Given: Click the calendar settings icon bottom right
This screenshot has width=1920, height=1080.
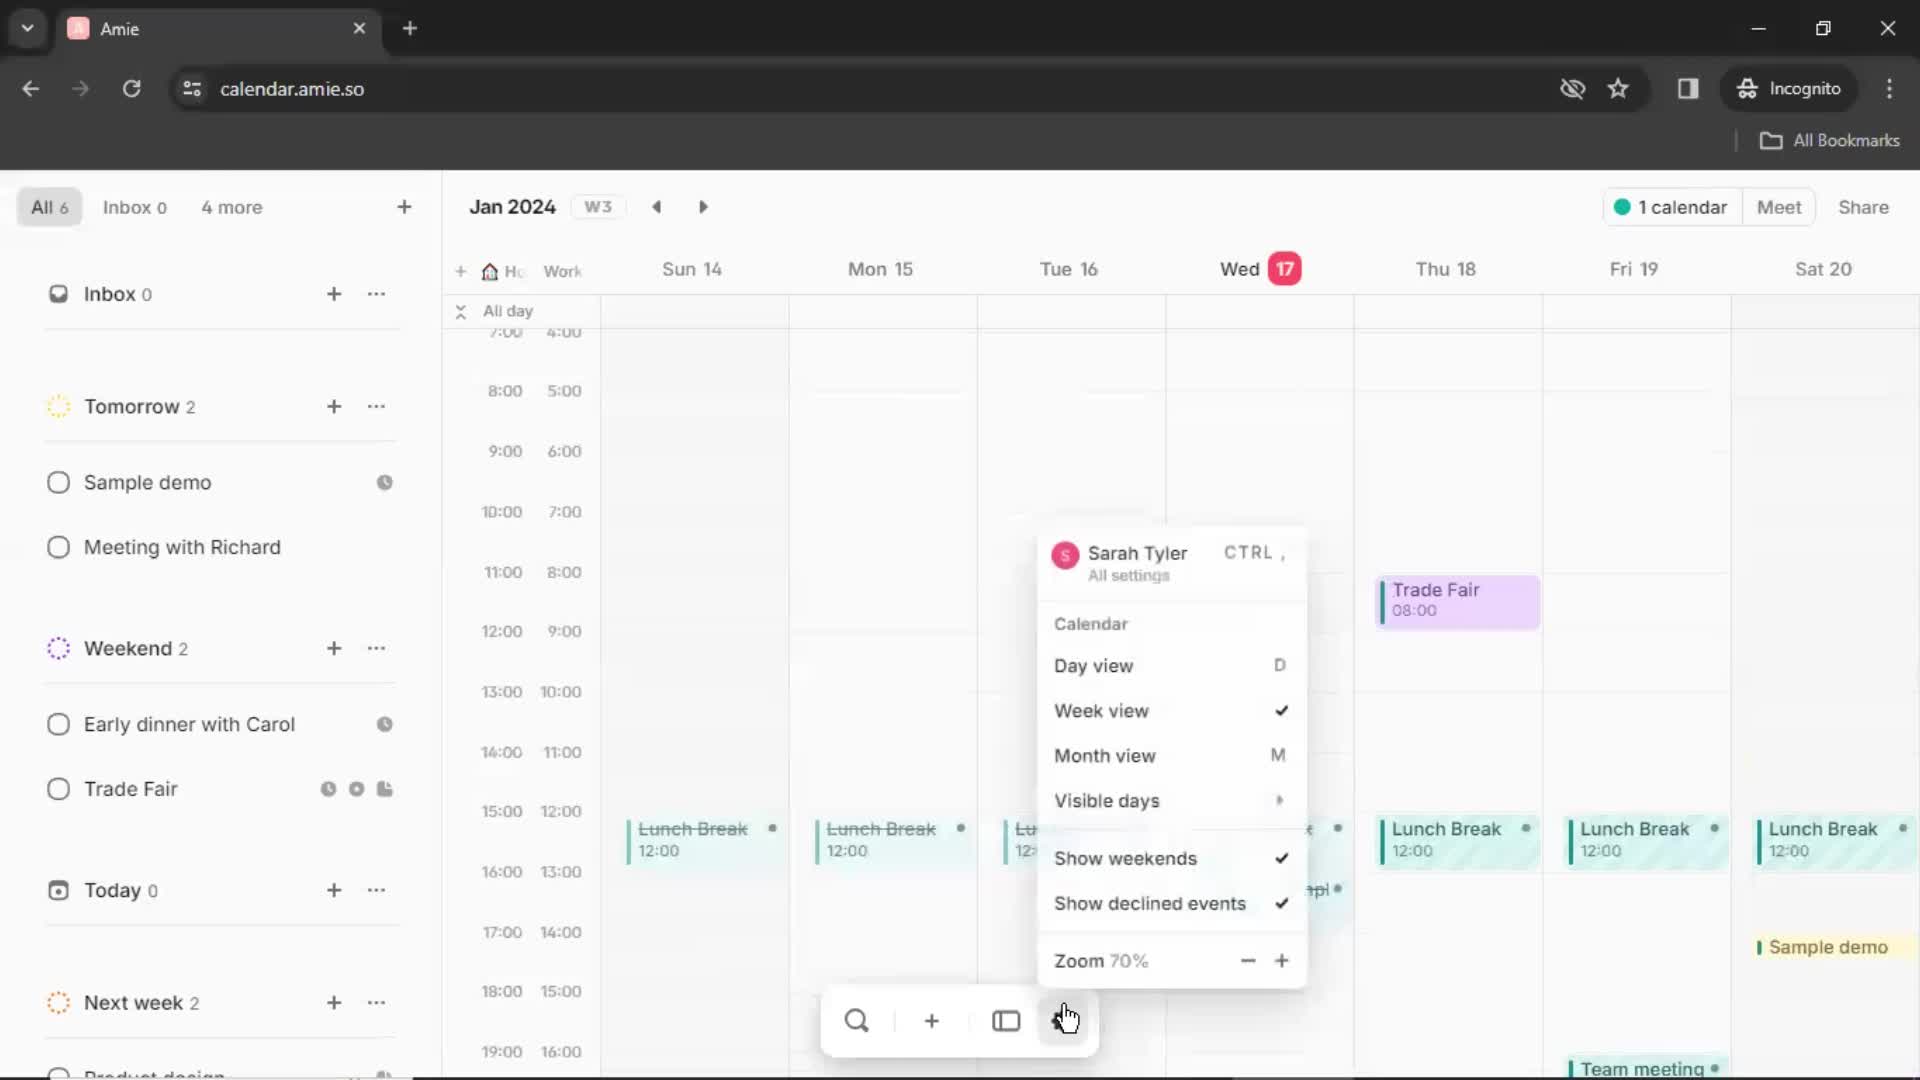Looking at the screenshot, I should coord(1065,1019).
